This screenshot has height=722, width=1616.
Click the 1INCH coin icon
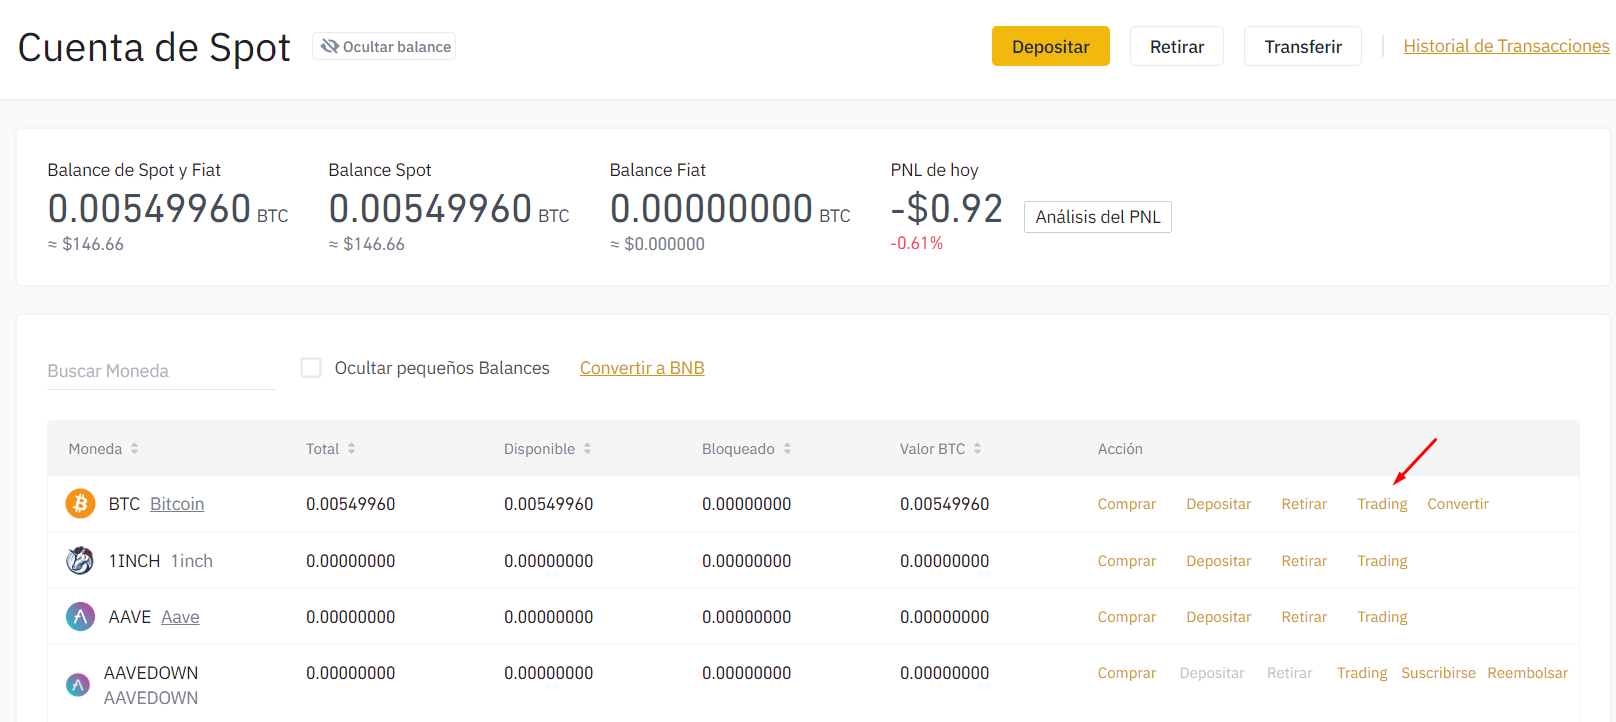click(80, 560)
